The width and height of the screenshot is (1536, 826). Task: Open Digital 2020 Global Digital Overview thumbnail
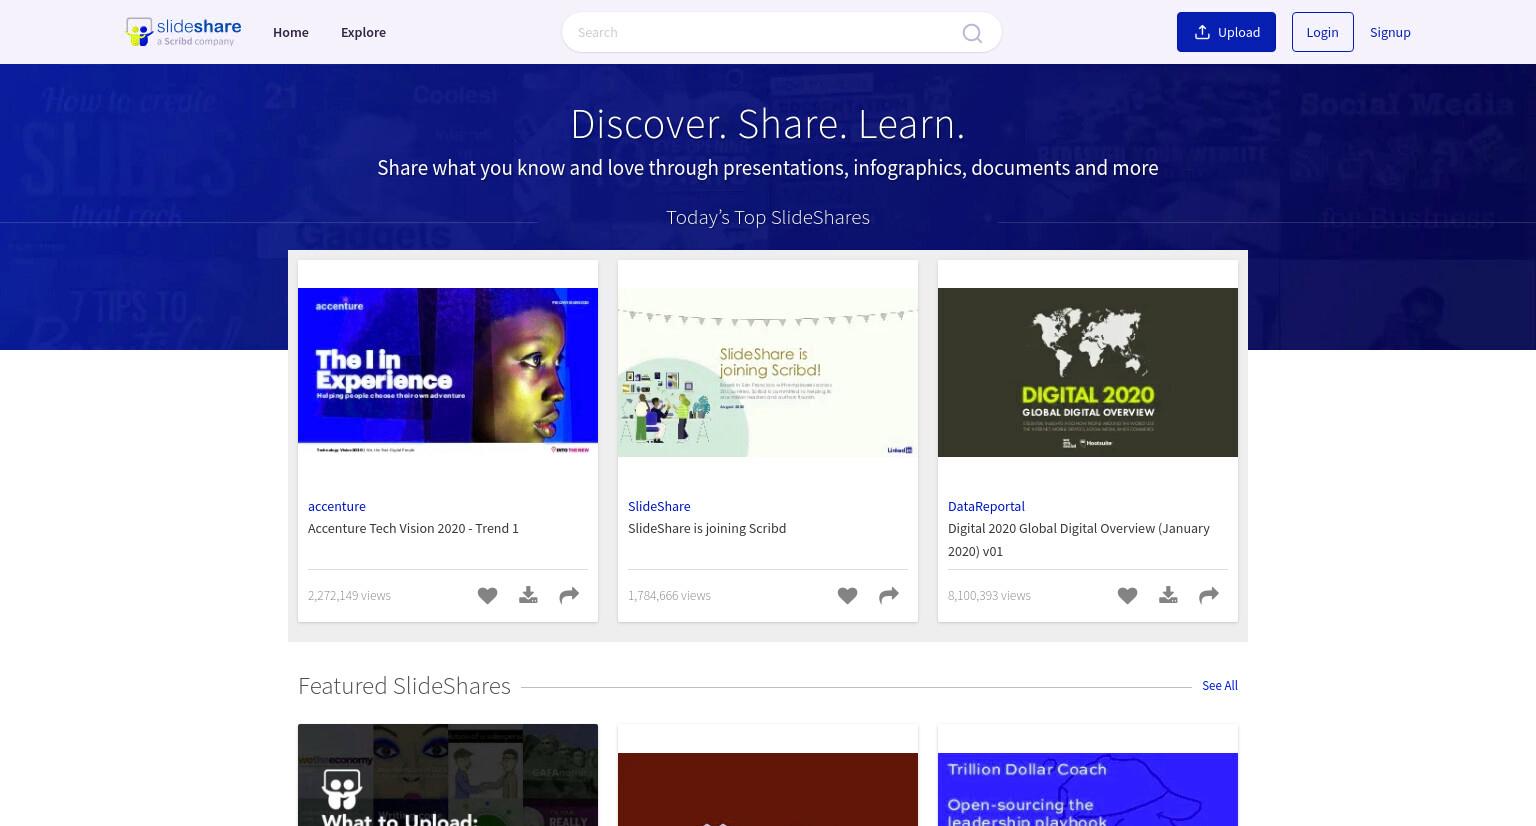click(x=1088, y=372)
